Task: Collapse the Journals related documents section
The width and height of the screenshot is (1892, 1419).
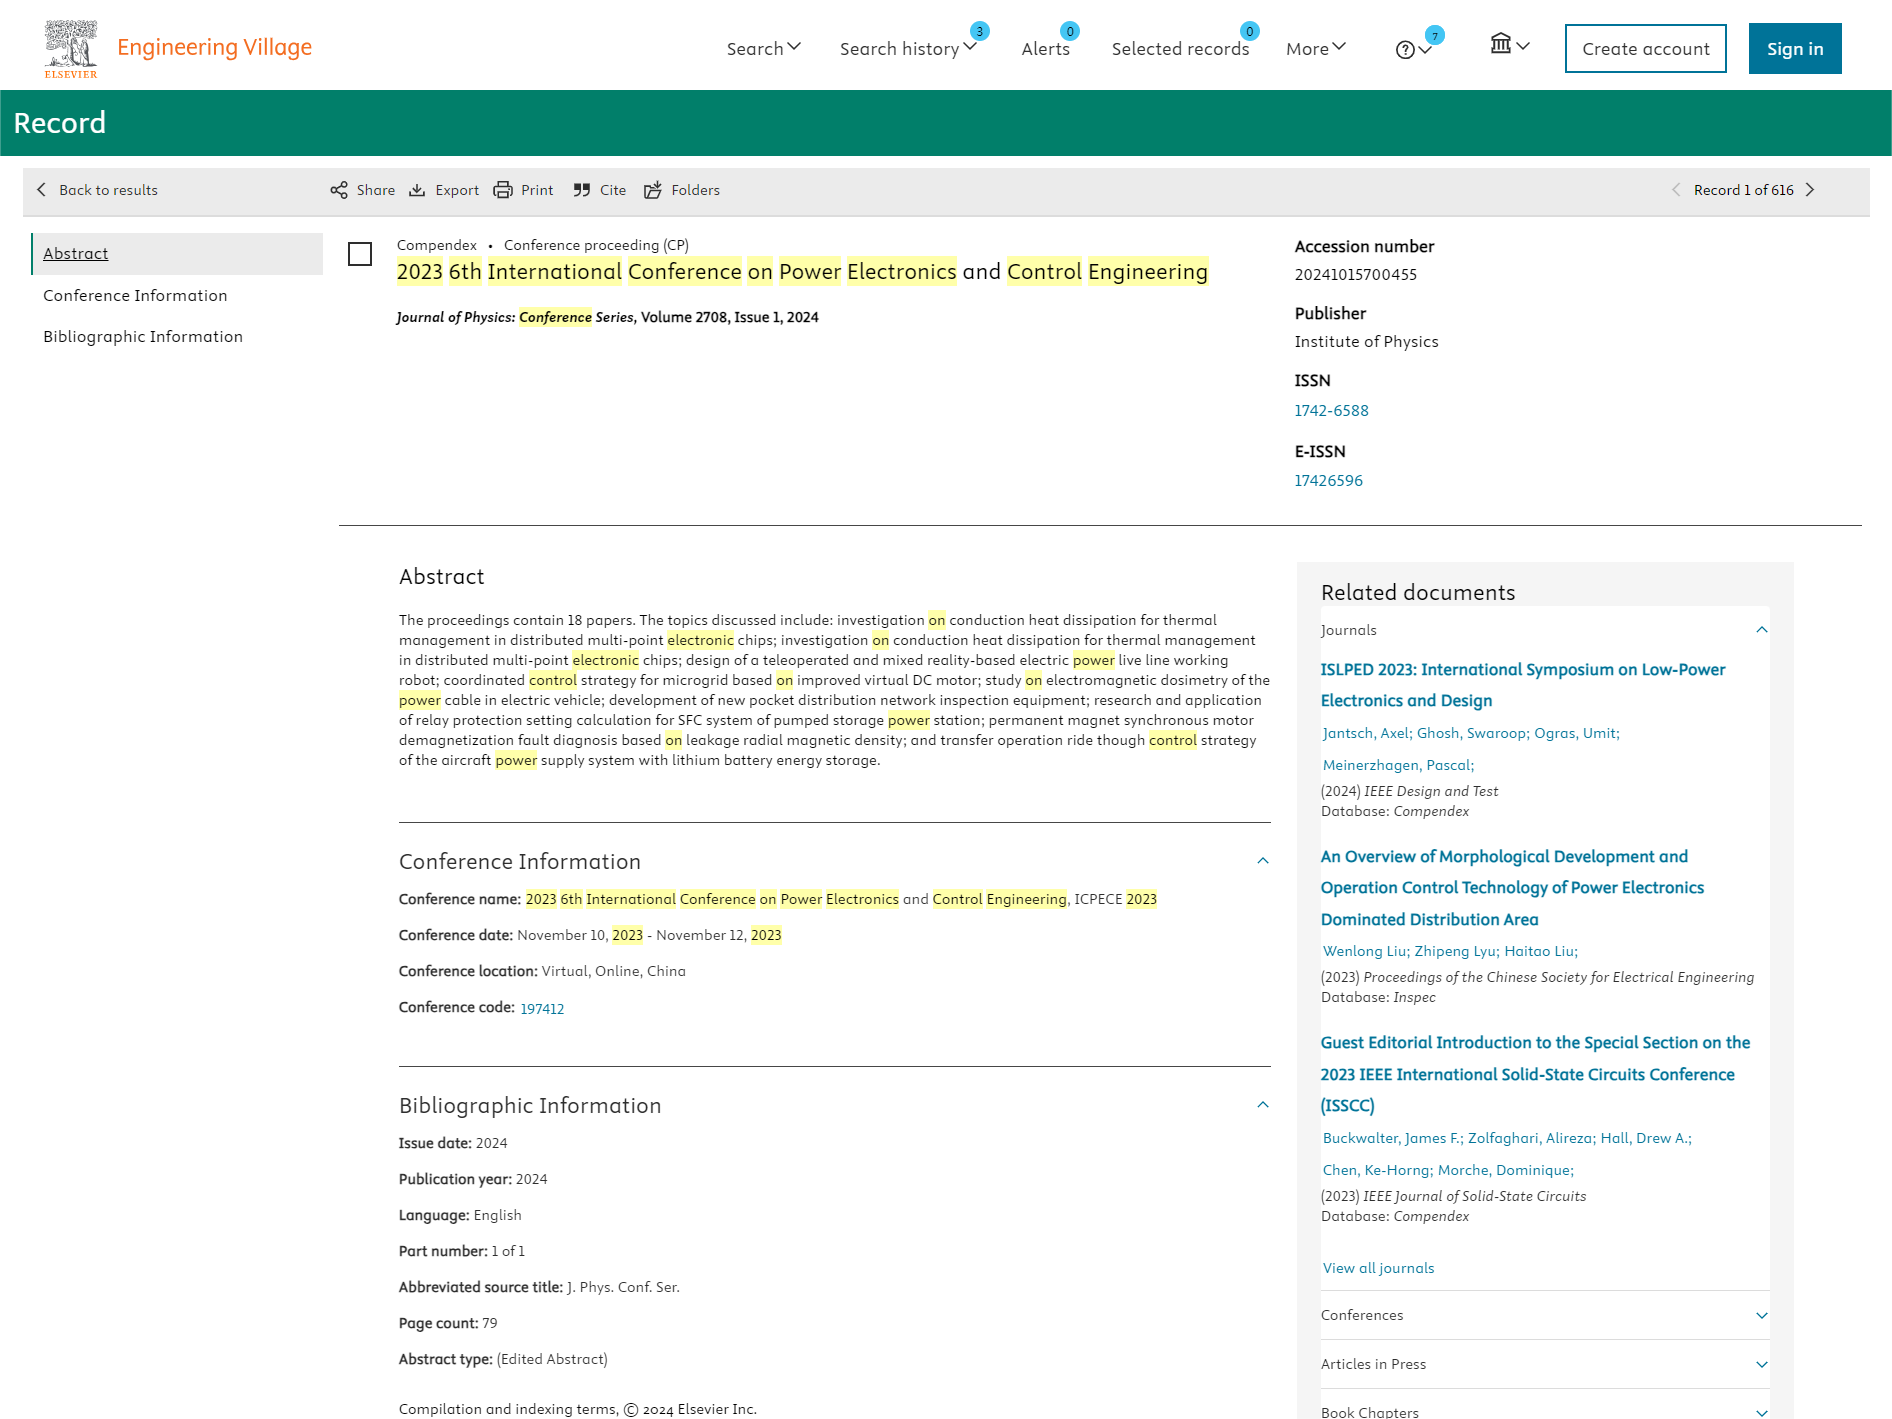Action: (1762, 630)
